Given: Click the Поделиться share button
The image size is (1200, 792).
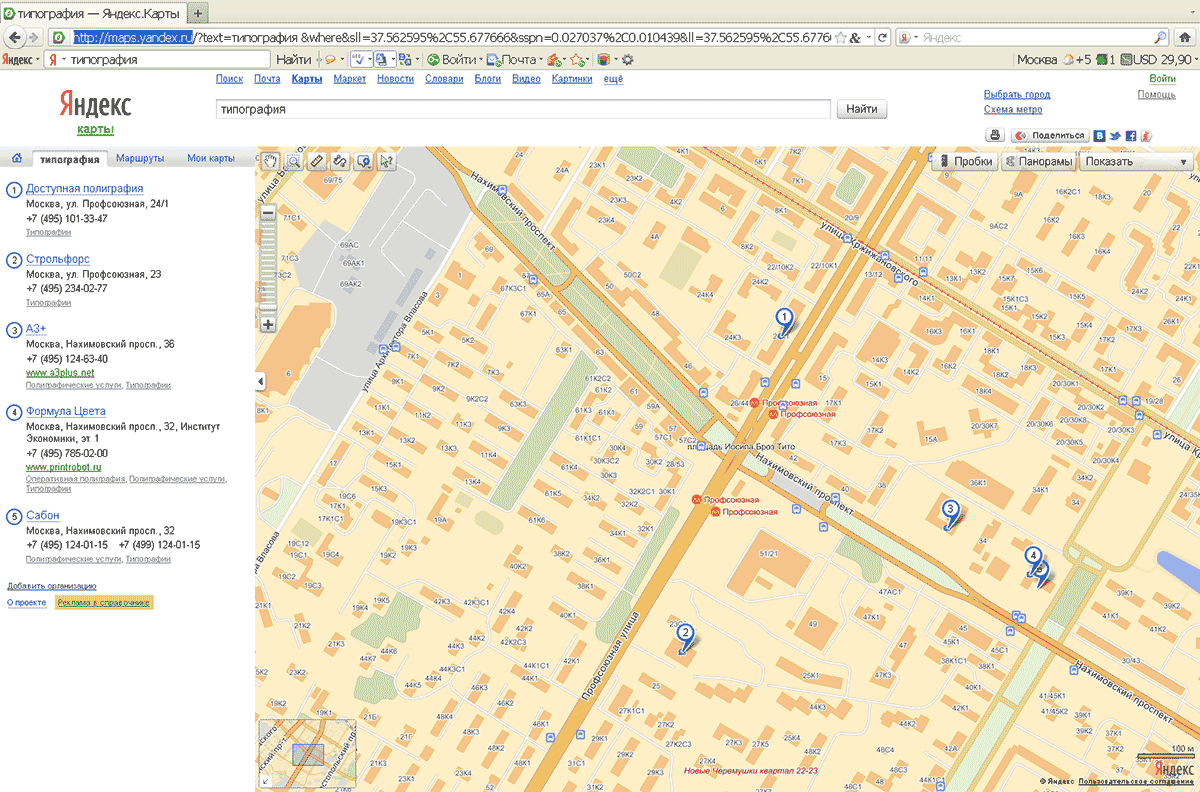Looking at the screenshot, I should pyautogui.click(x=1051, y=135).
